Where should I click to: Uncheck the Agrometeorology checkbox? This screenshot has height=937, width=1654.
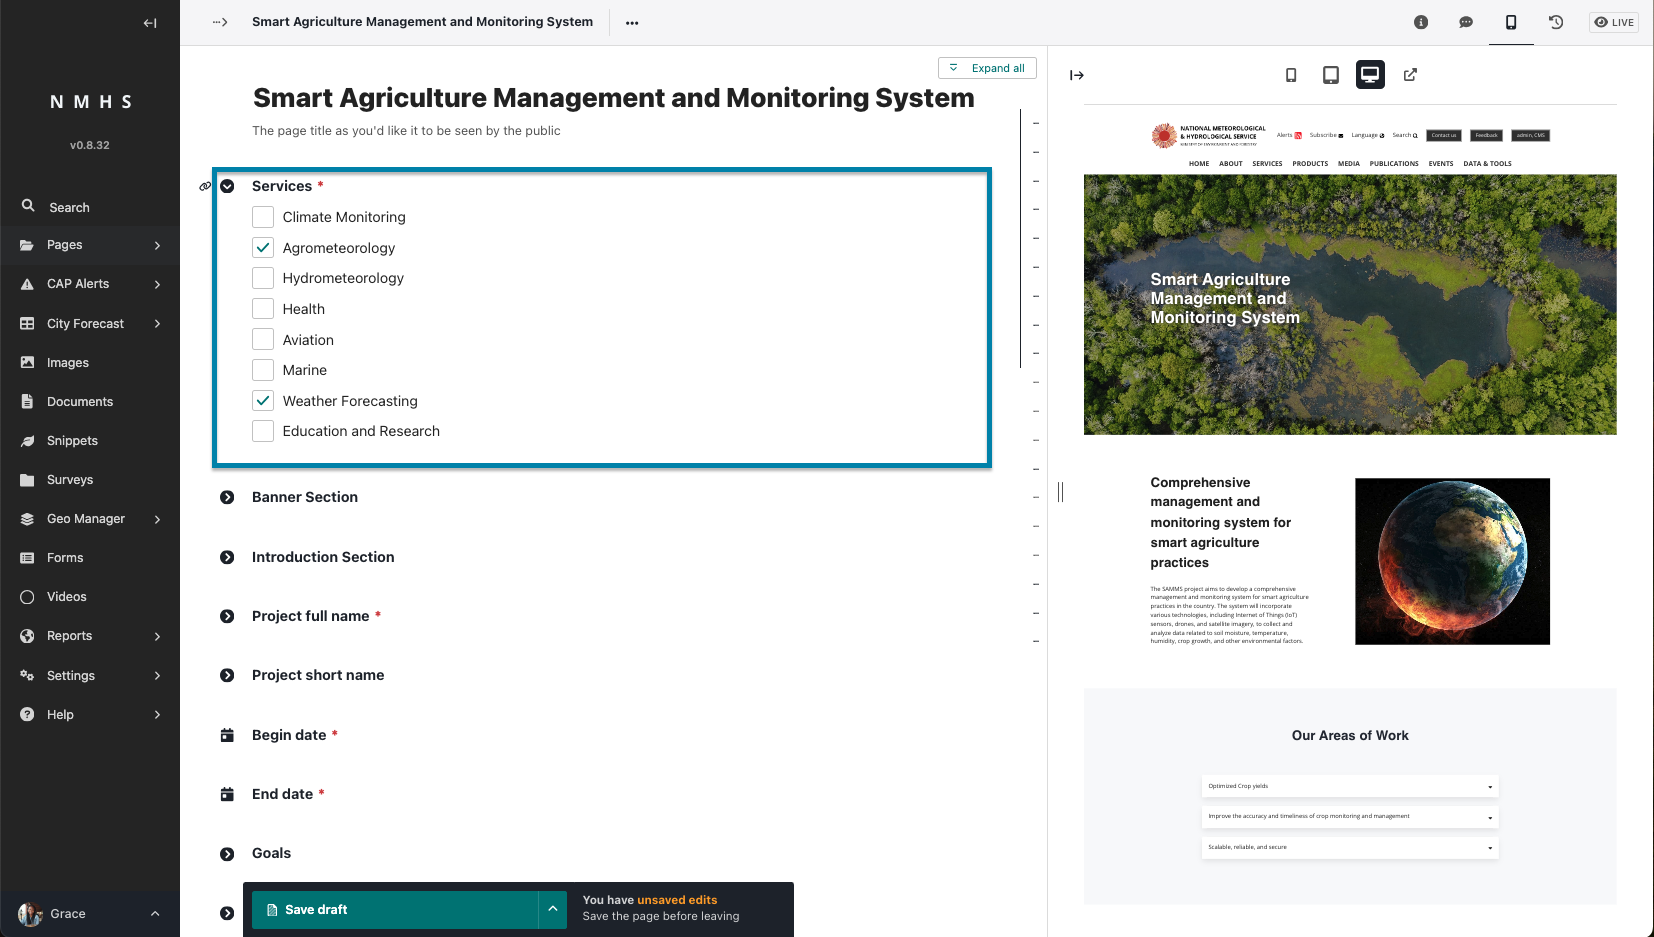[x=263, y=248]
